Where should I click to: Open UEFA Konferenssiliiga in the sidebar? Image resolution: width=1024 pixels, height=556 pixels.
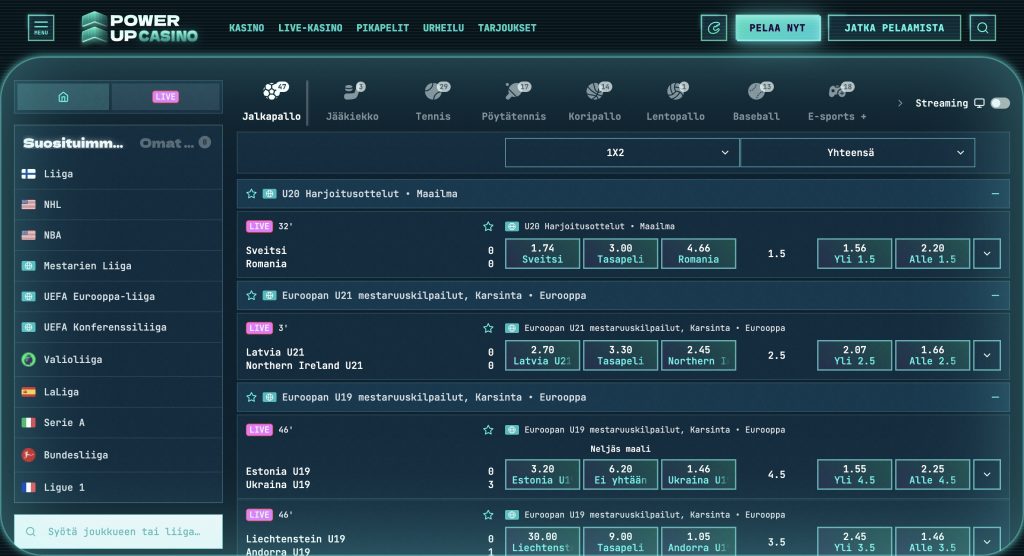point(118,327)
